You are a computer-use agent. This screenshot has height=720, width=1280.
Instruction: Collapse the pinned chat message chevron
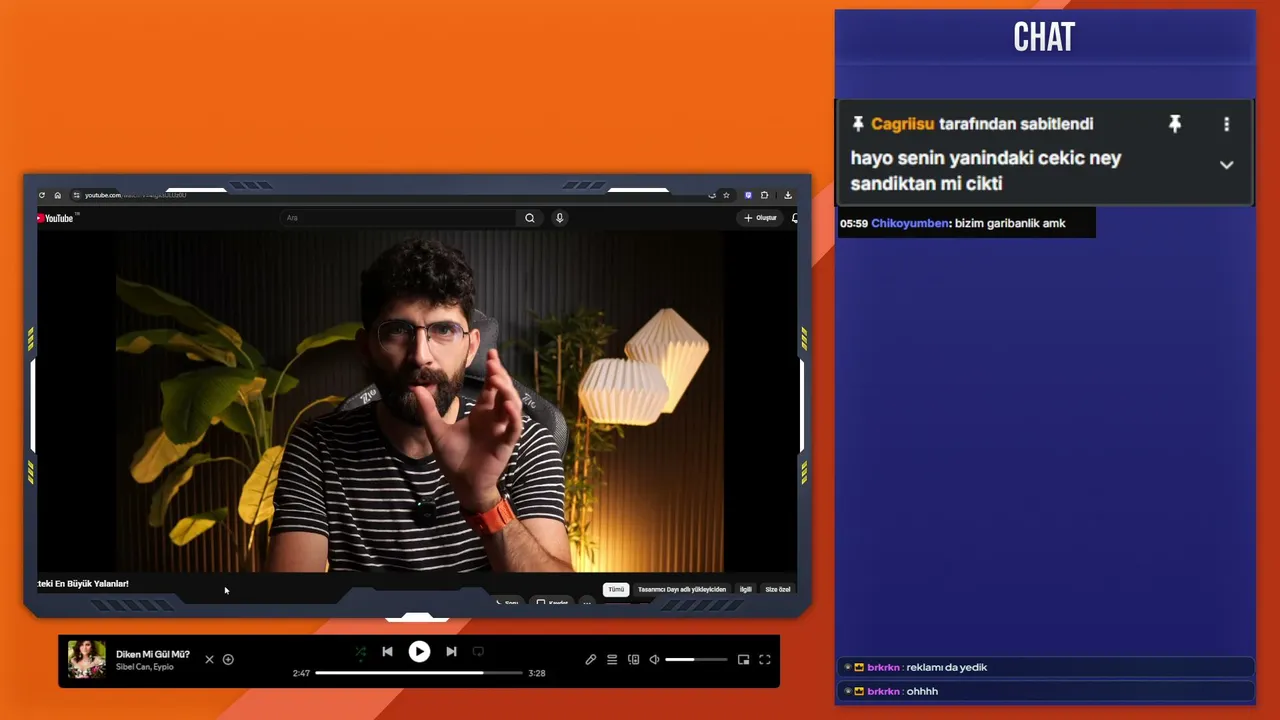pos(1227,165)
